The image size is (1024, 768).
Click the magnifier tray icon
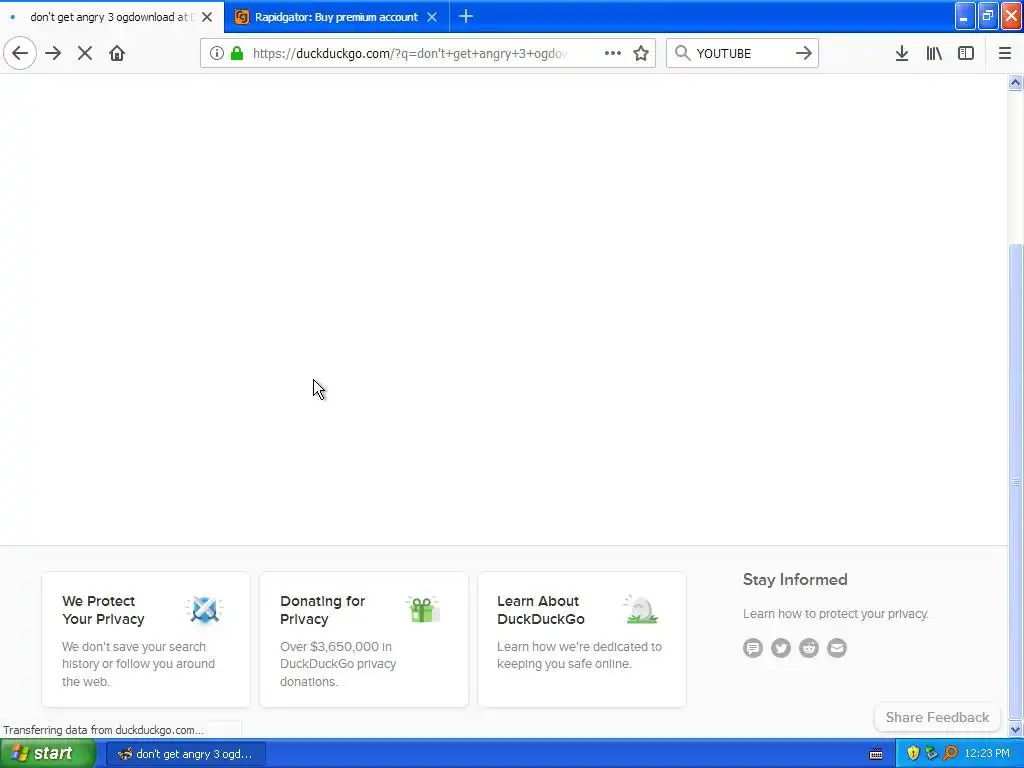pyautogui.click(x=951, y=754)
